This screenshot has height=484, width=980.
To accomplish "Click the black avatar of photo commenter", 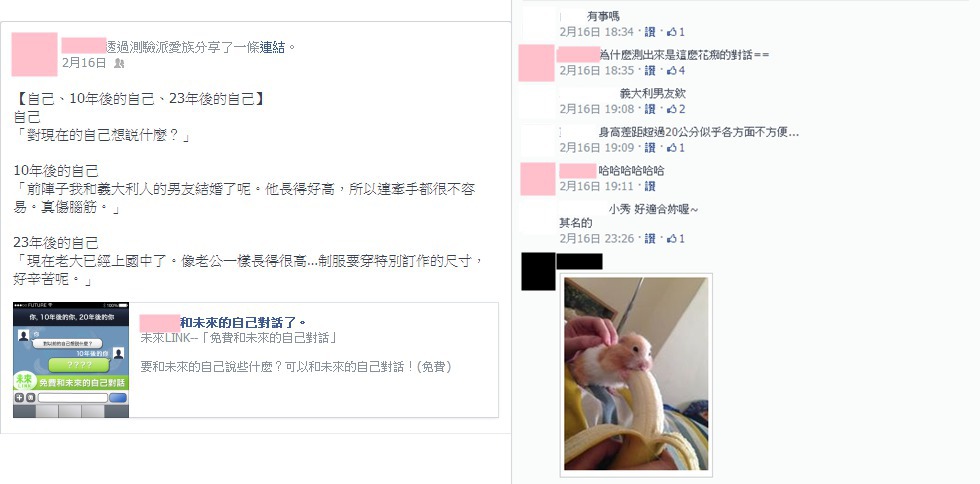I will [538, 271].
